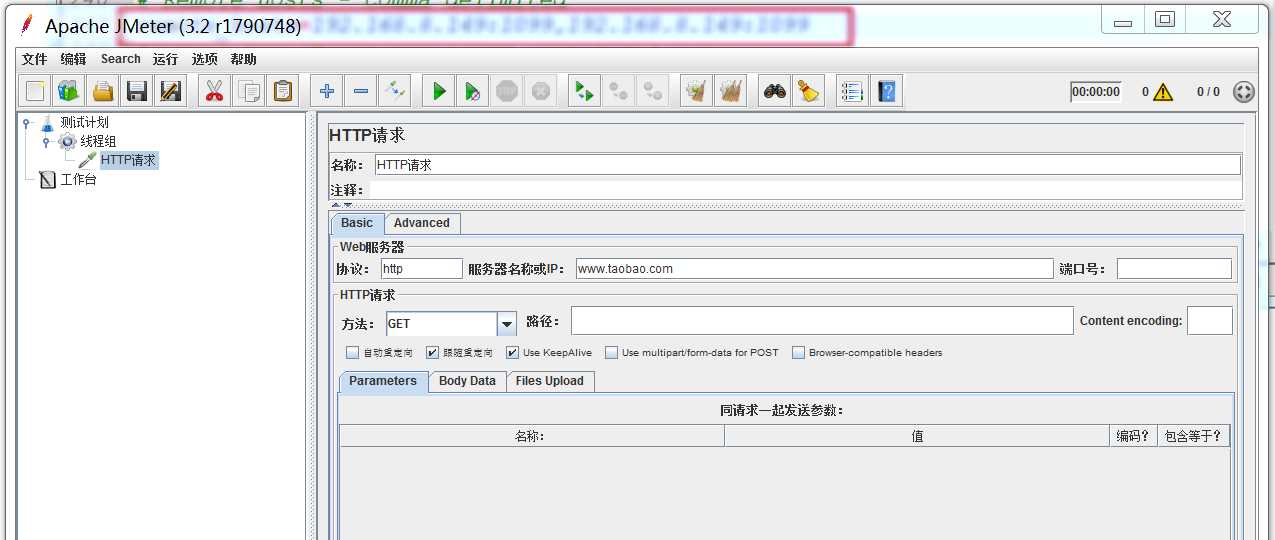The image size is (1275, 540).
Task: Click the server name field www.taobao.com
Action: pos(815,268)
